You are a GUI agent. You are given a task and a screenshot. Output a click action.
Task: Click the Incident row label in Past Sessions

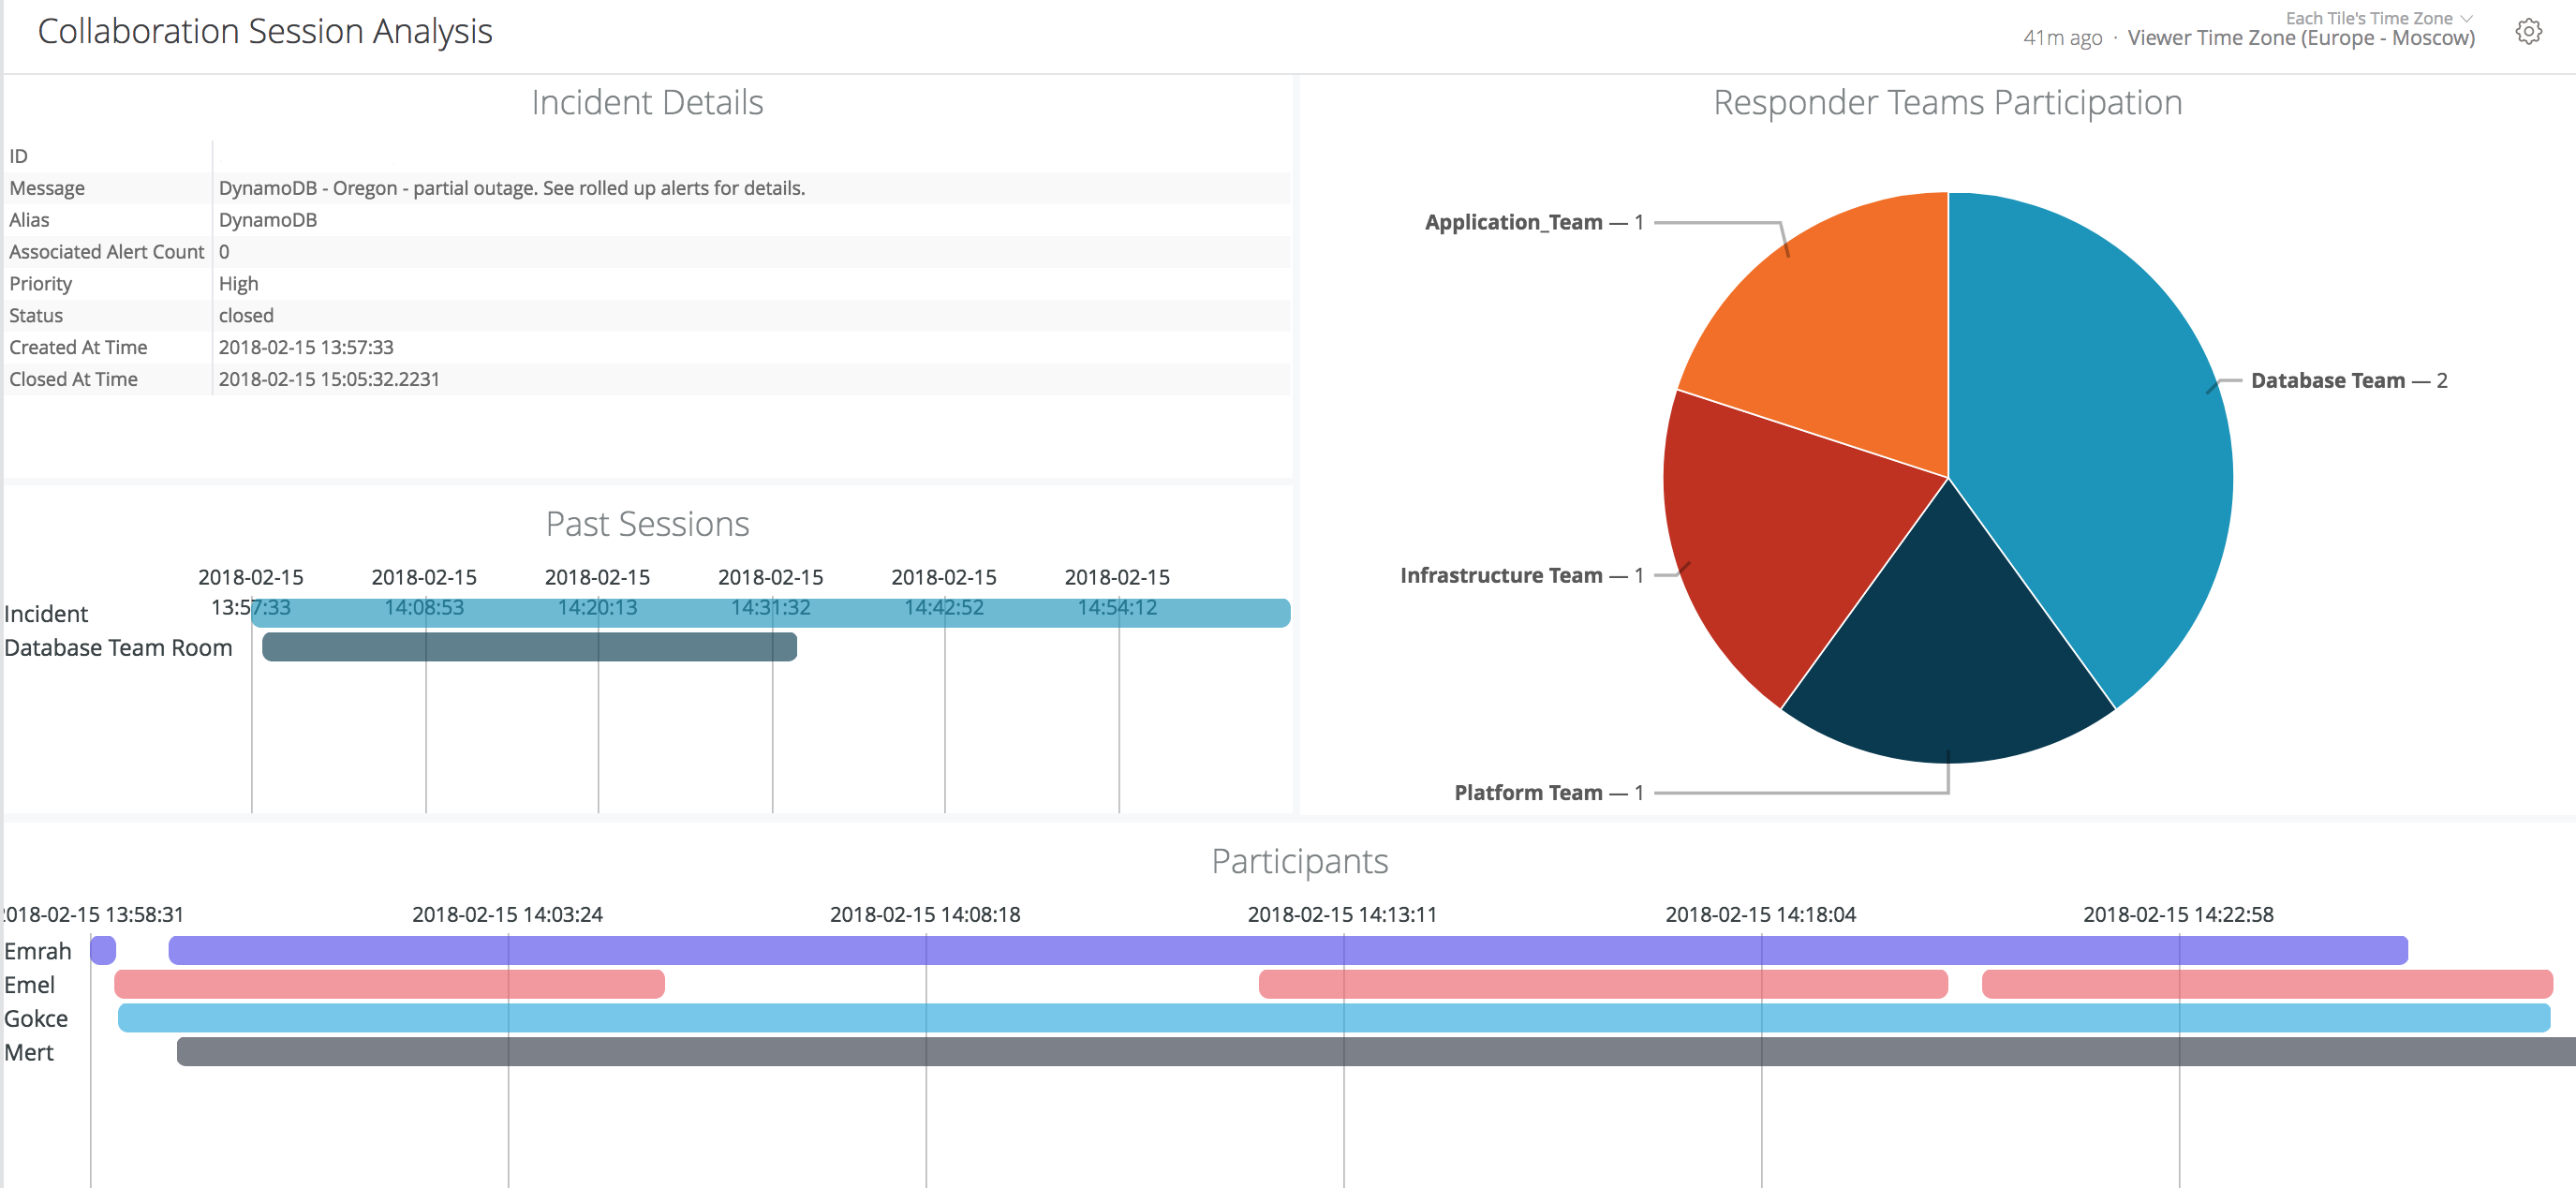tap(46, 614)
